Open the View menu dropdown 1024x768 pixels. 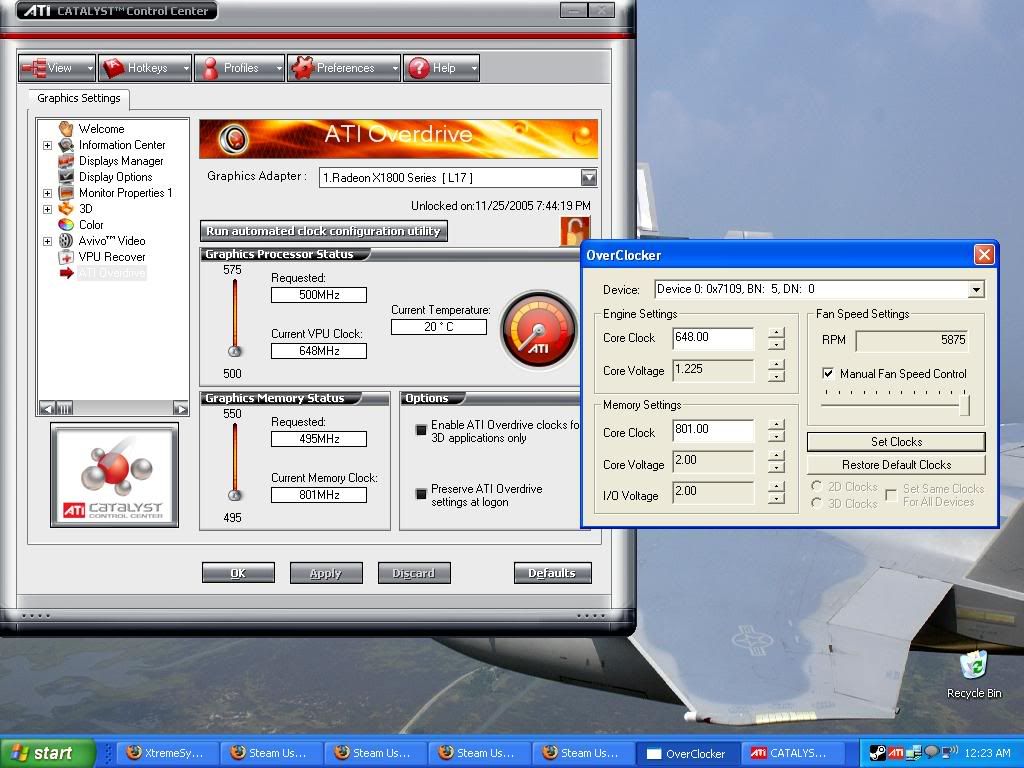click(x=57, y=68)
